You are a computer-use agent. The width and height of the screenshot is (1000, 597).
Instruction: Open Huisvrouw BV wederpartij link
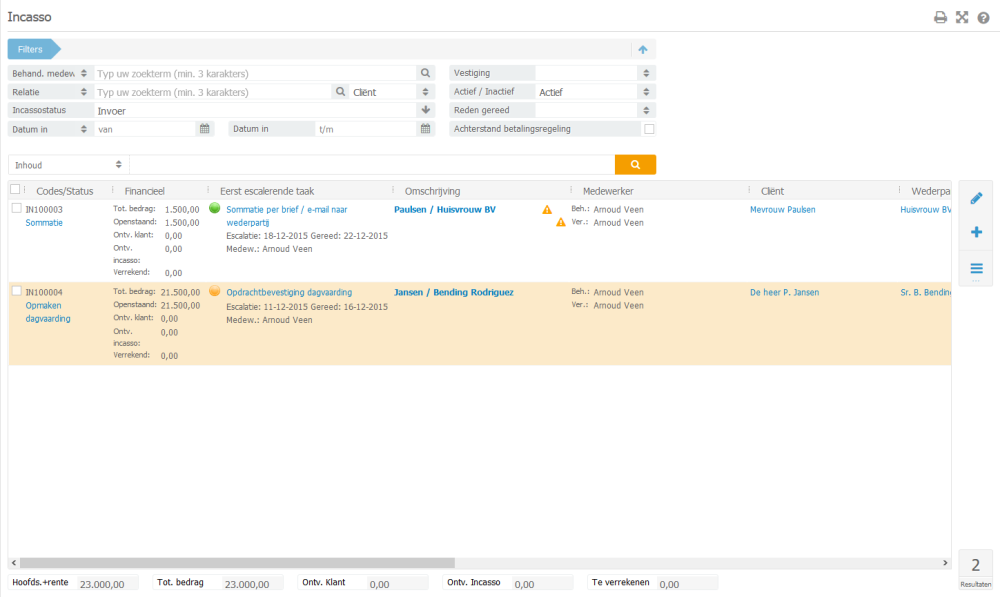pos(925,209)
